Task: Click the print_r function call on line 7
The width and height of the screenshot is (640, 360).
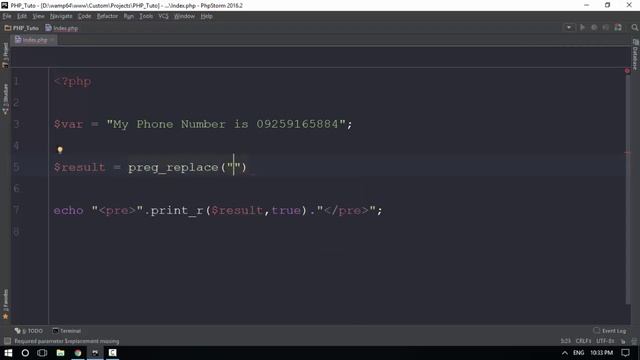Action: (177, 211)
